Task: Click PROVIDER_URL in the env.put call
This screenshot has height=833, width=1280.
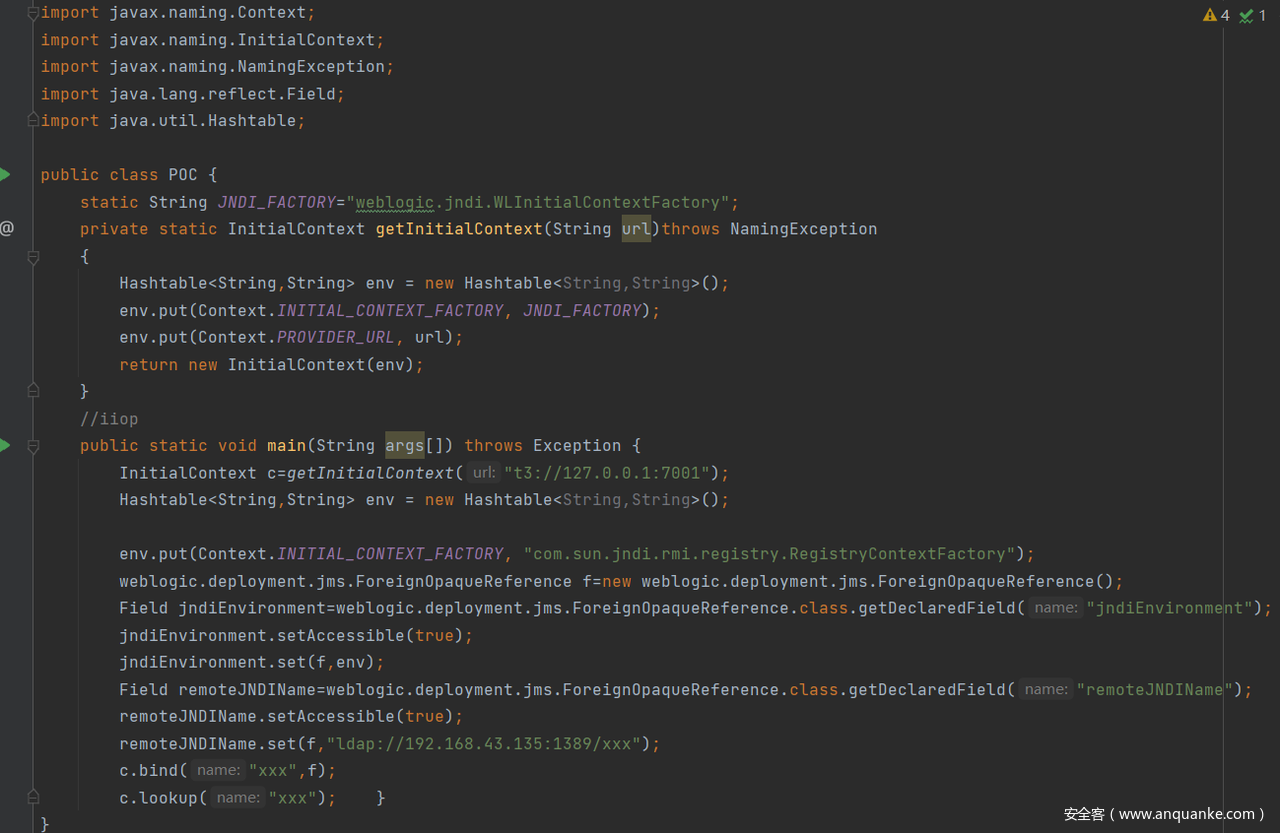Action: pyautogui.click(x=336, y=337)
